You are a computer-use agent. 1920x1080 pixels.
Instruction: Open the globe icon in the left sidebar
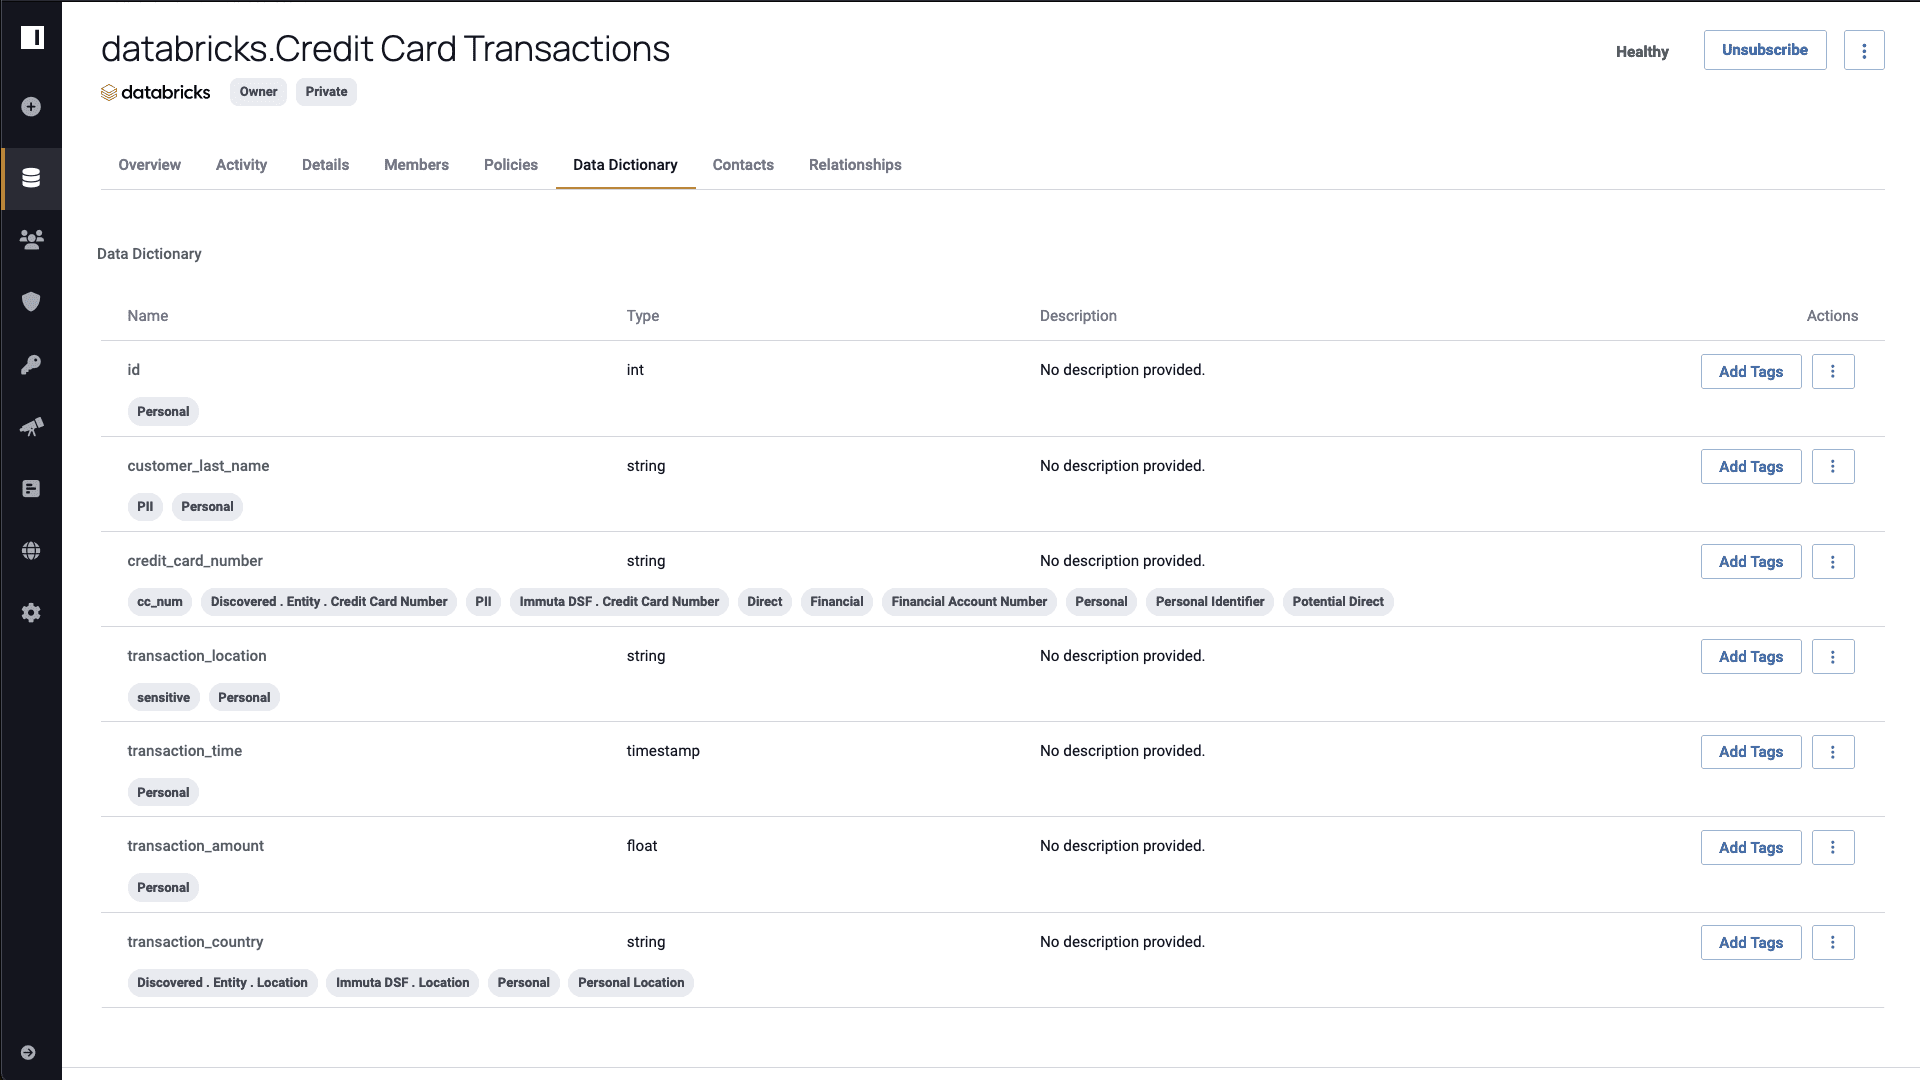[x=31, y=550]
